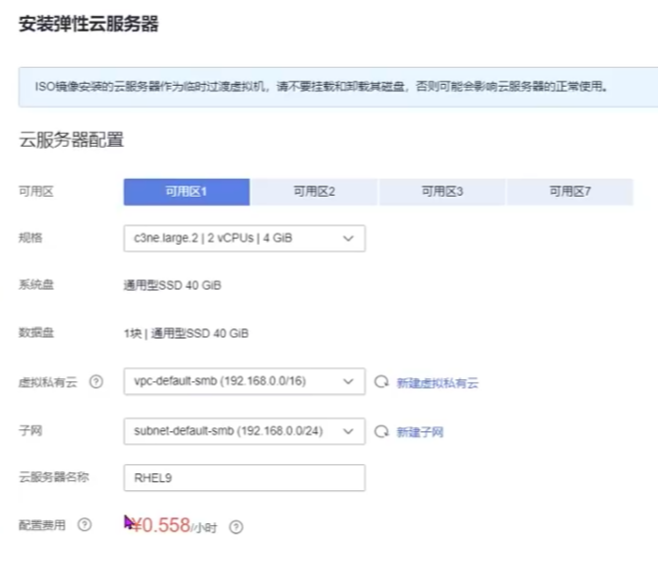Image resolution: width=658 pixels, height=561 pixels.
Task: Select availability zone 可用区1
Action: tap(186, 191)
